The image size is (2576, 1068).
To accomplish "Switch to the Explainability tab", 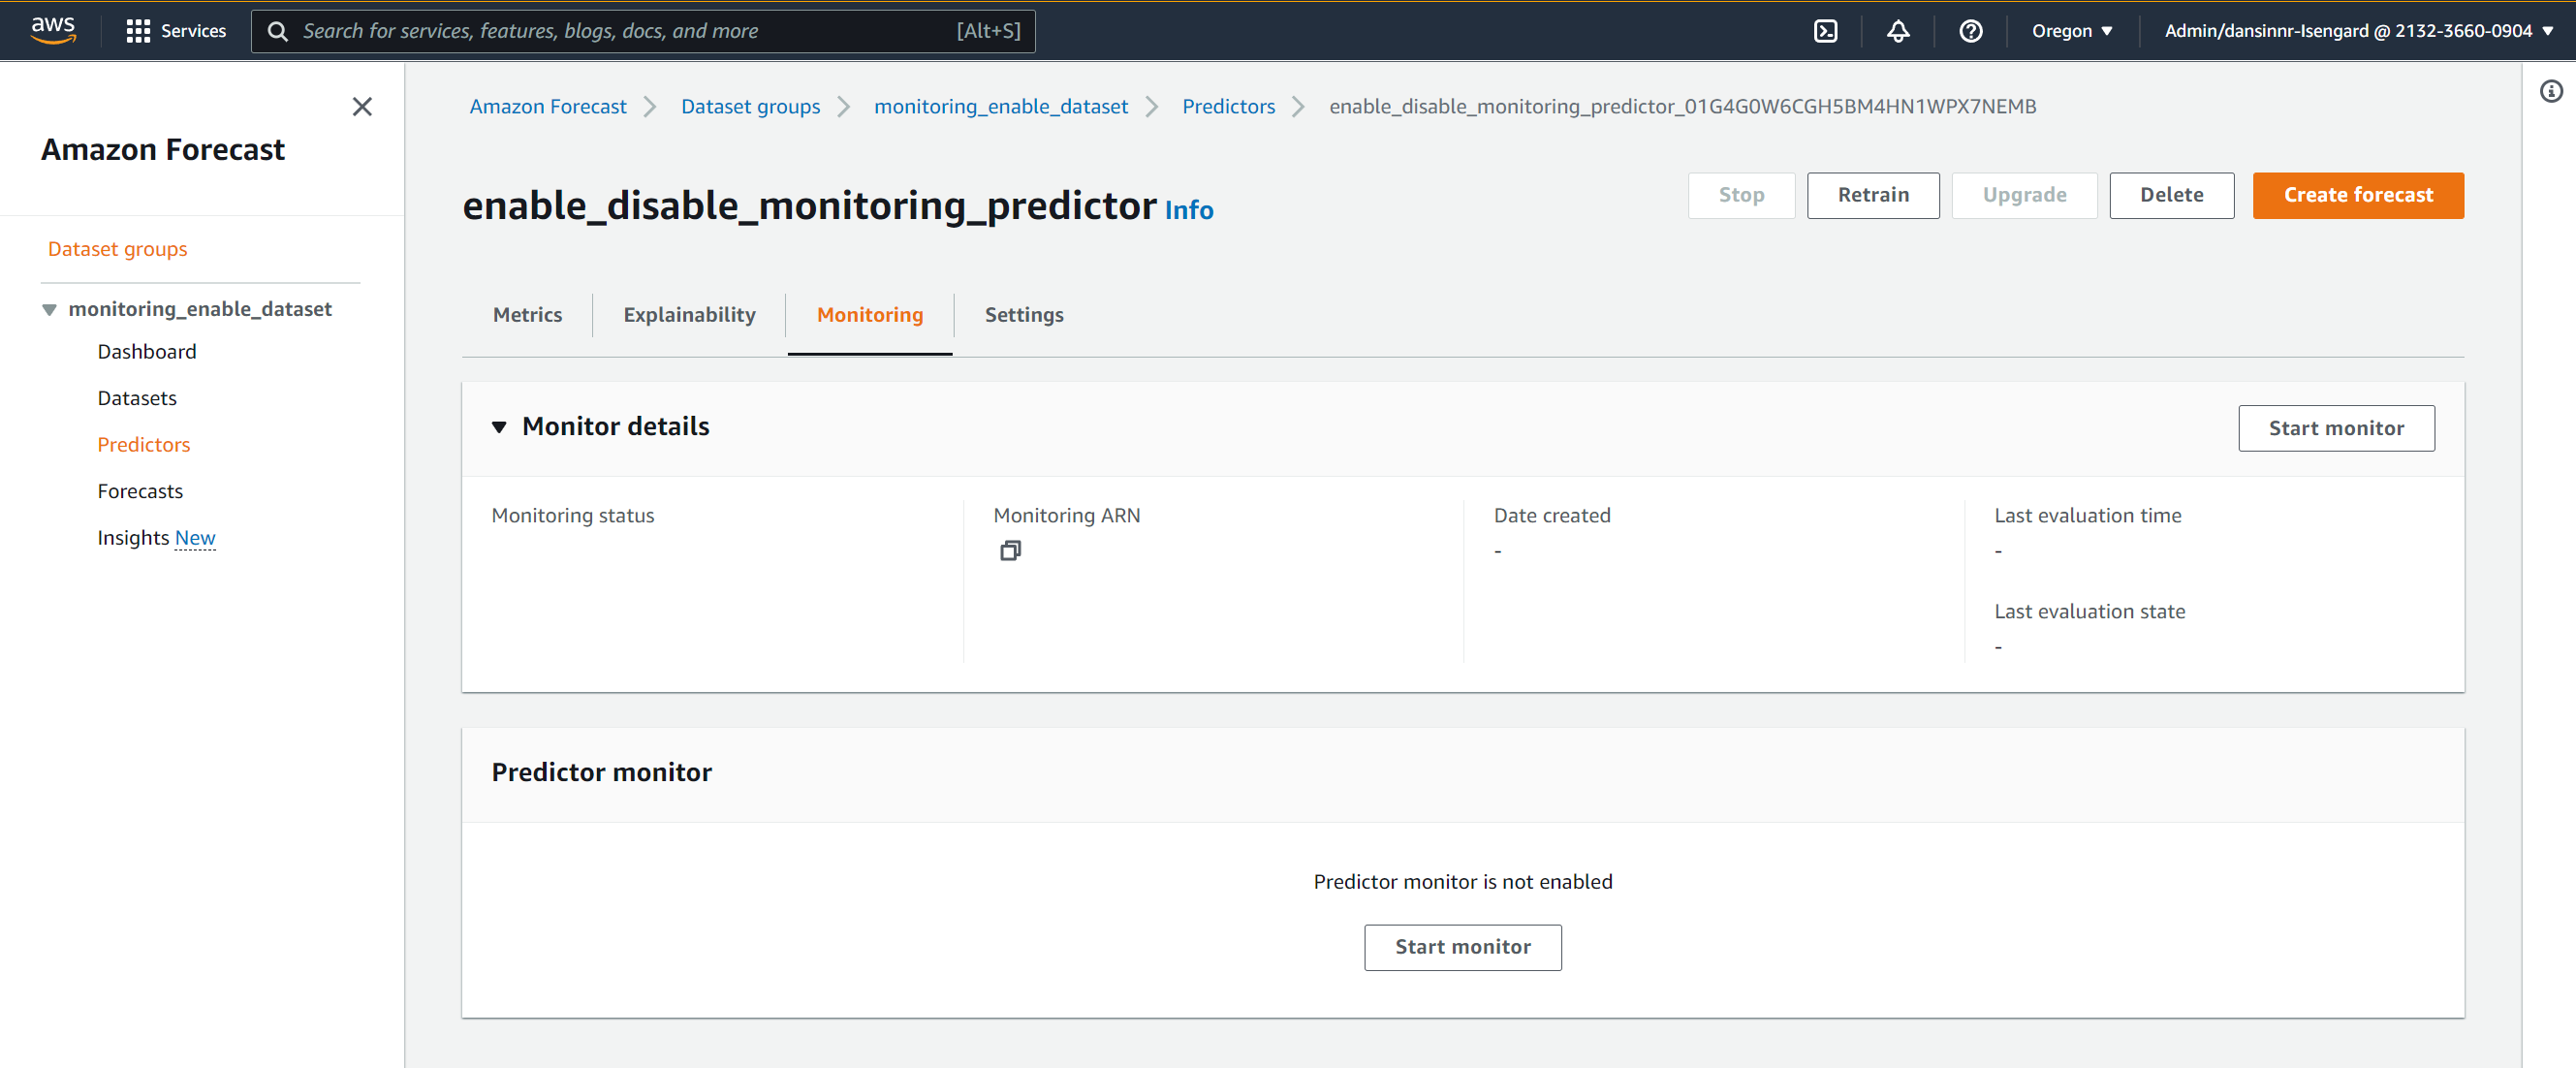I will coord(689,315).
